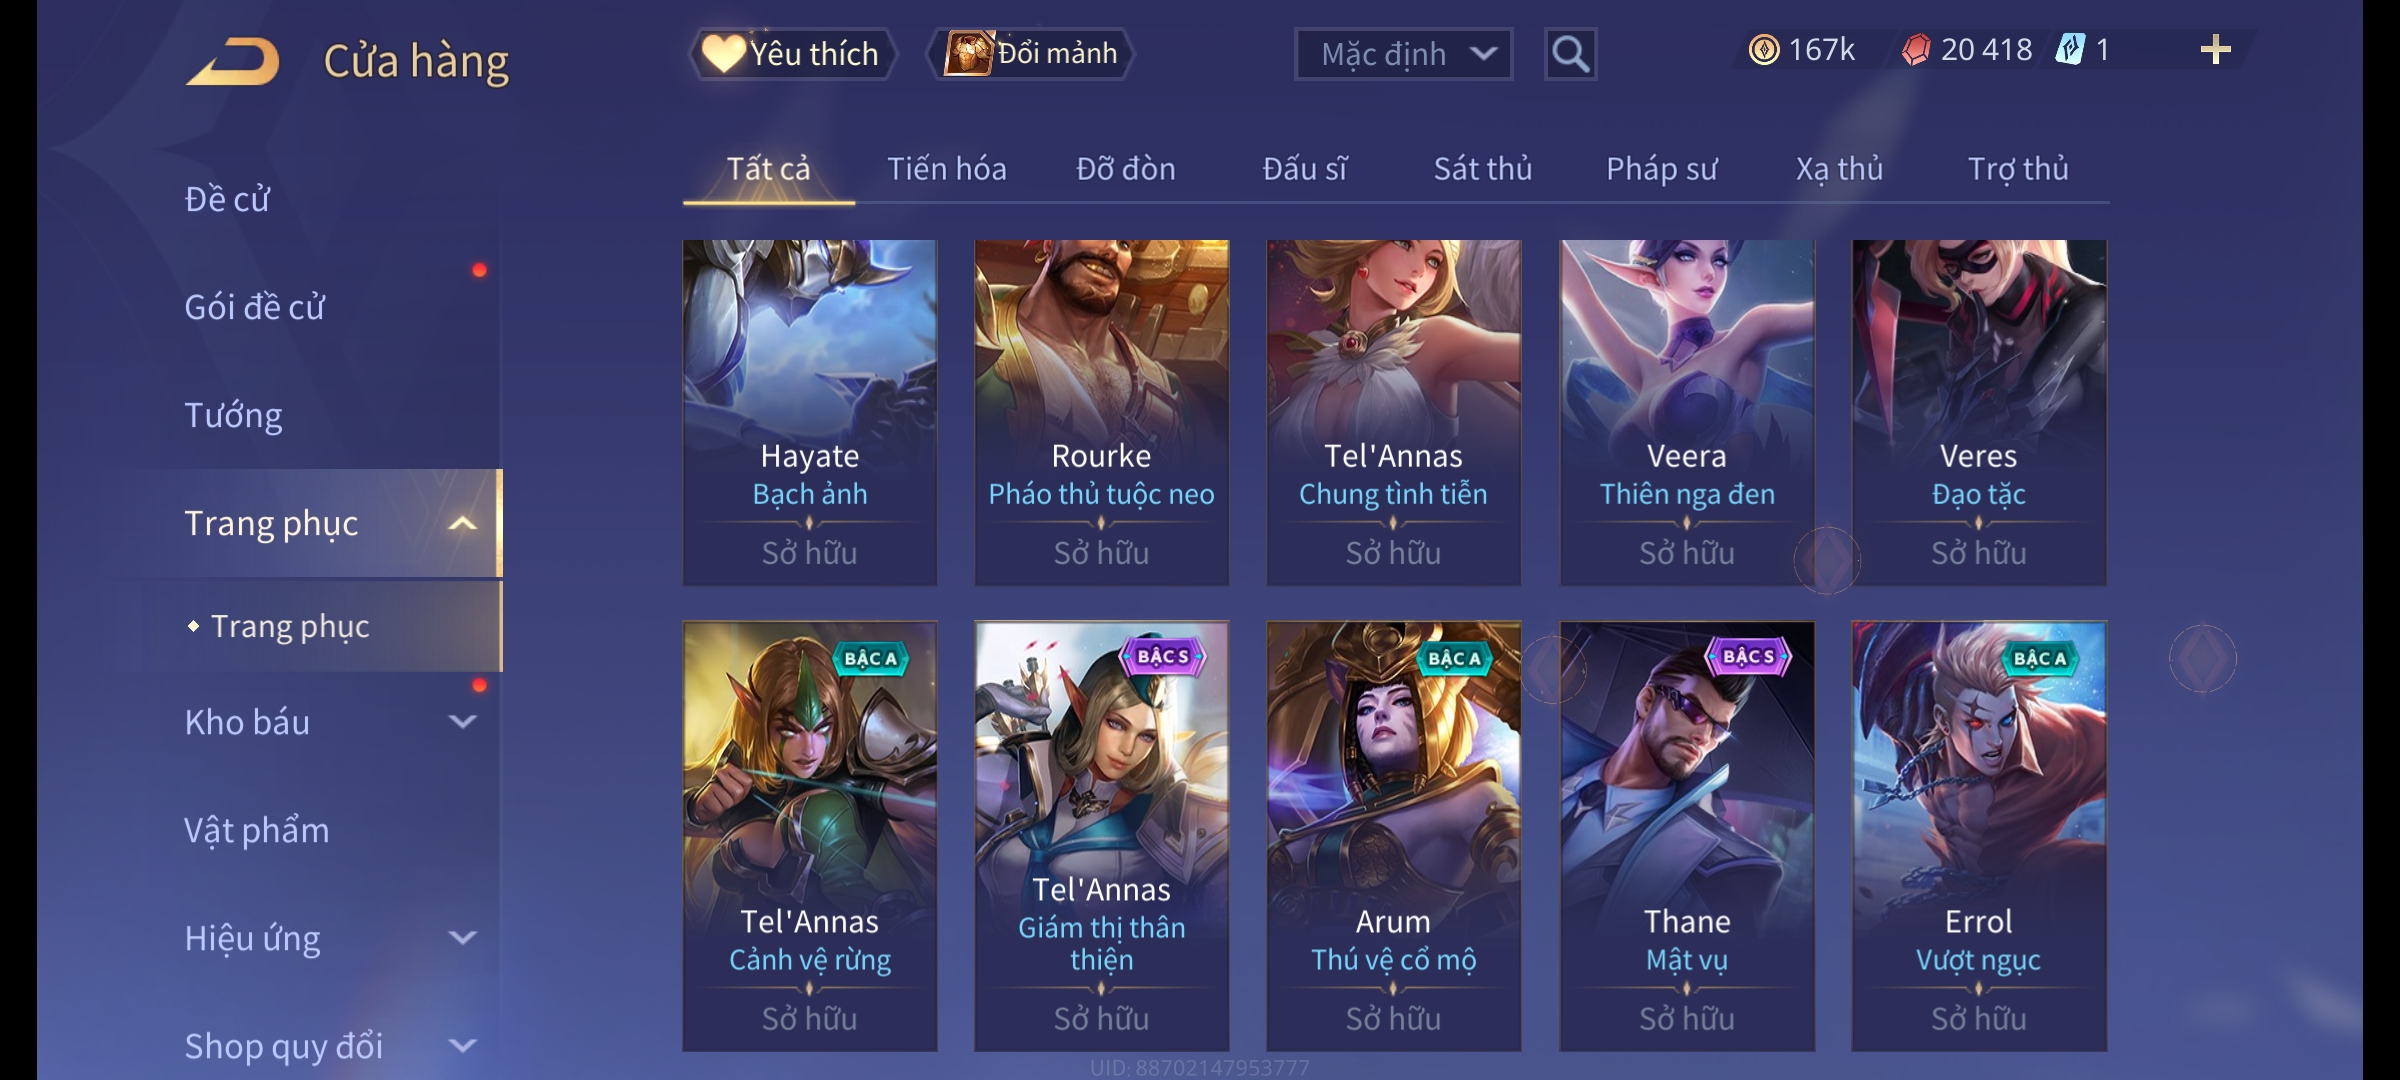
Task: Open the Mặc định sort dropdown
Action: tap(1403, 54)
